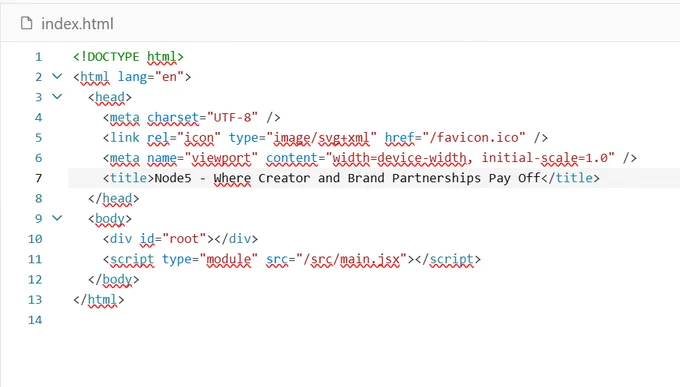680x387 pixels.
Task: Click the word "Node5" in the title
Action: pyautogui.click(x=173, y=178)
